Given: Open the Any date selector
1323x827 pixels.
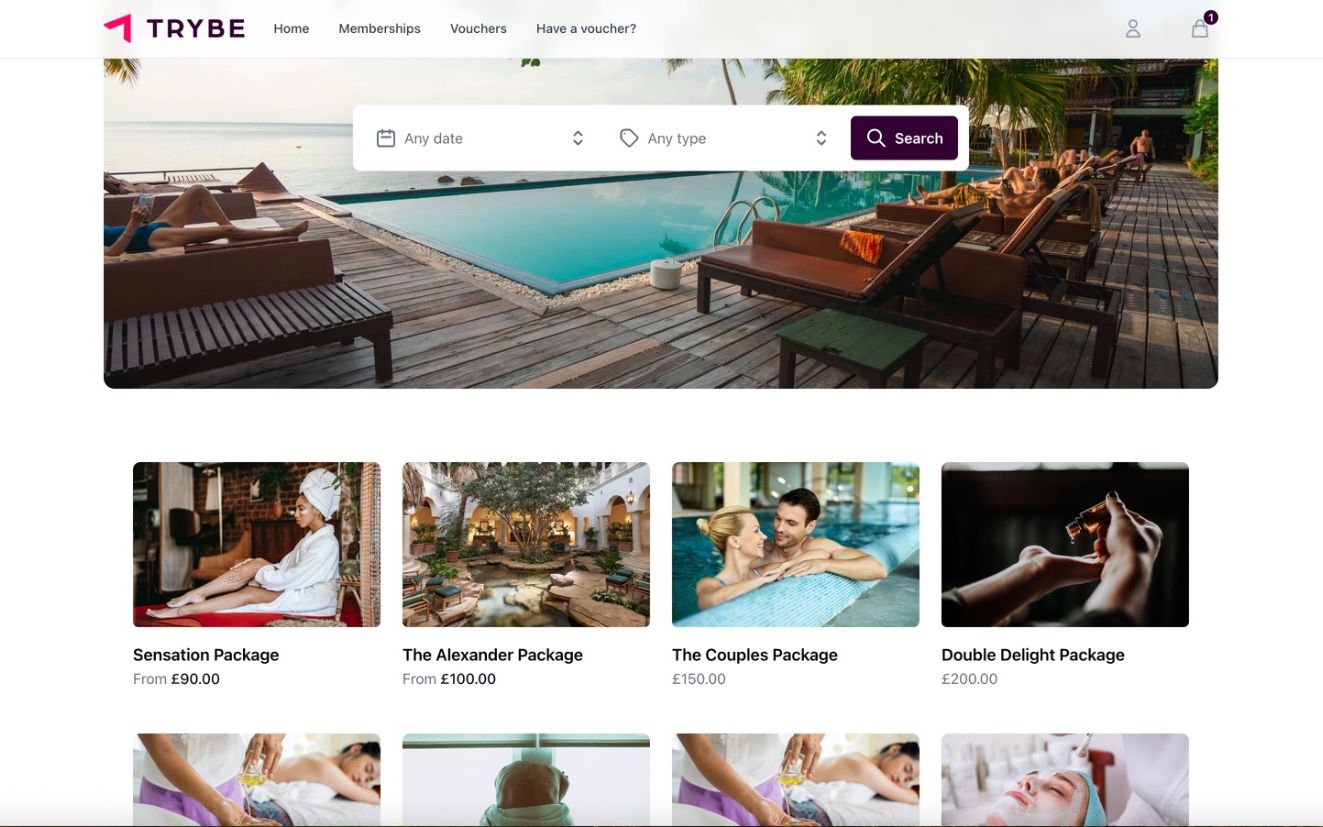Looking at the screenshot, I should click(x=480, y=138).
